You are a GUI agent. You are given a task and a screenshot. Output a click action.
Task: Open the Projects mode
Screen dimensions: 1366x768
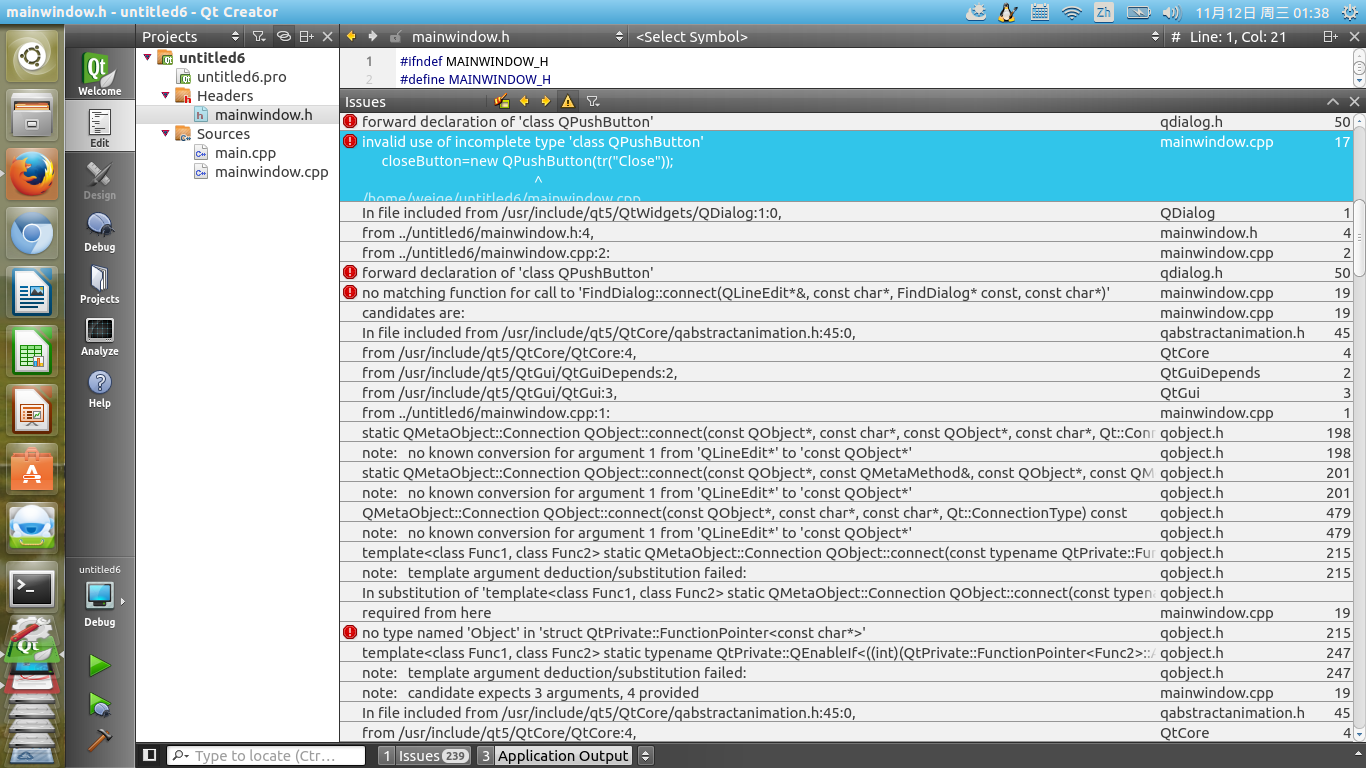click(99, 282)
